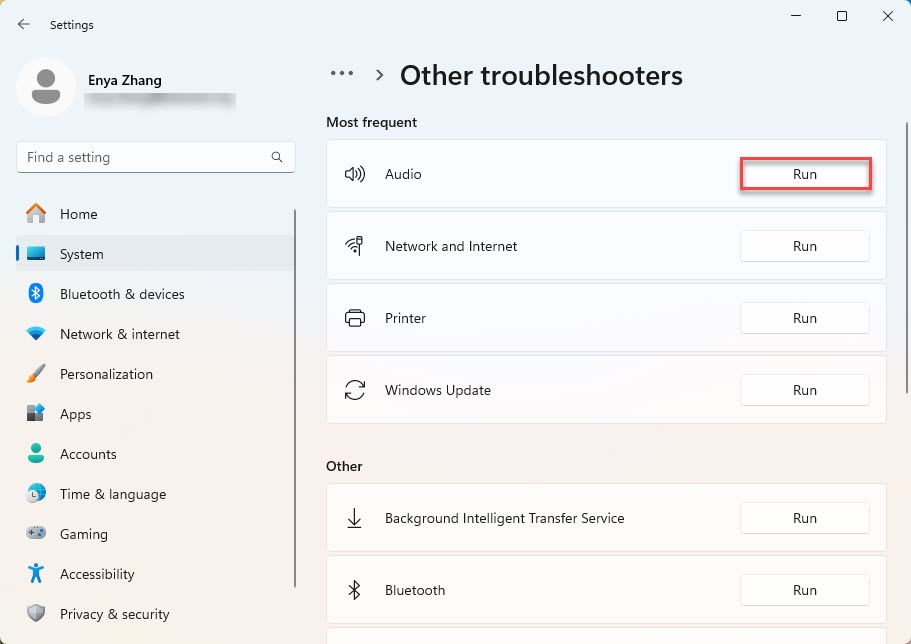This screenshot has width=911, height=644.
Task: Click the search magnifier icon
Action: coord(277,157)
